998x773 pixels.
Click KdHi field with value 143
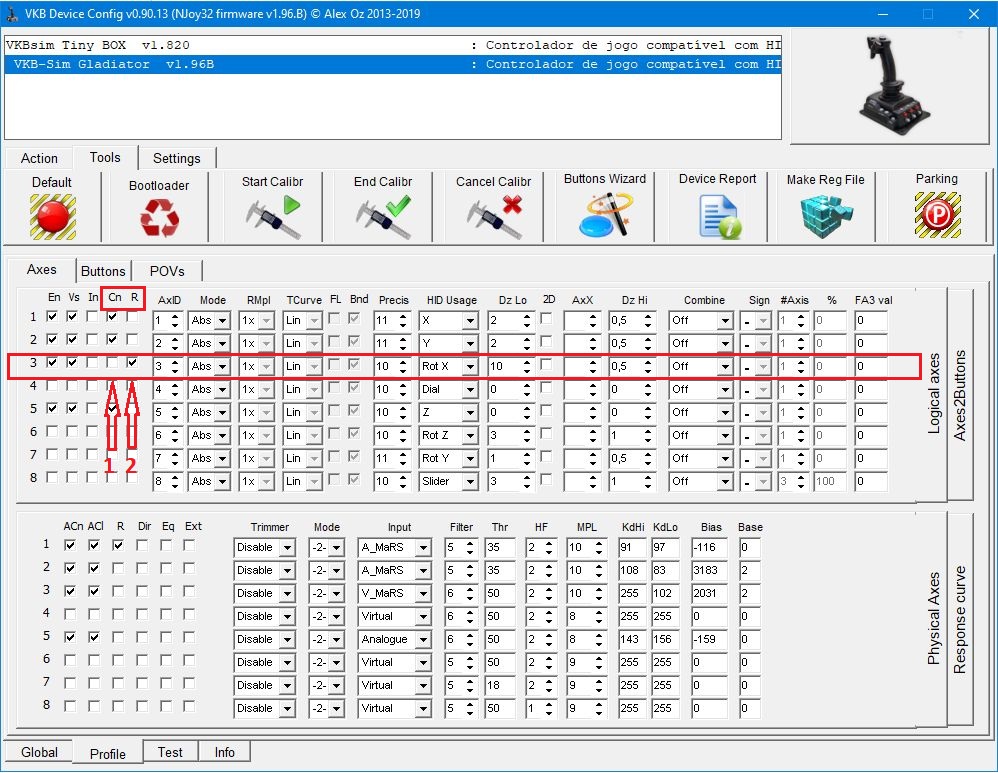(632, 639)
